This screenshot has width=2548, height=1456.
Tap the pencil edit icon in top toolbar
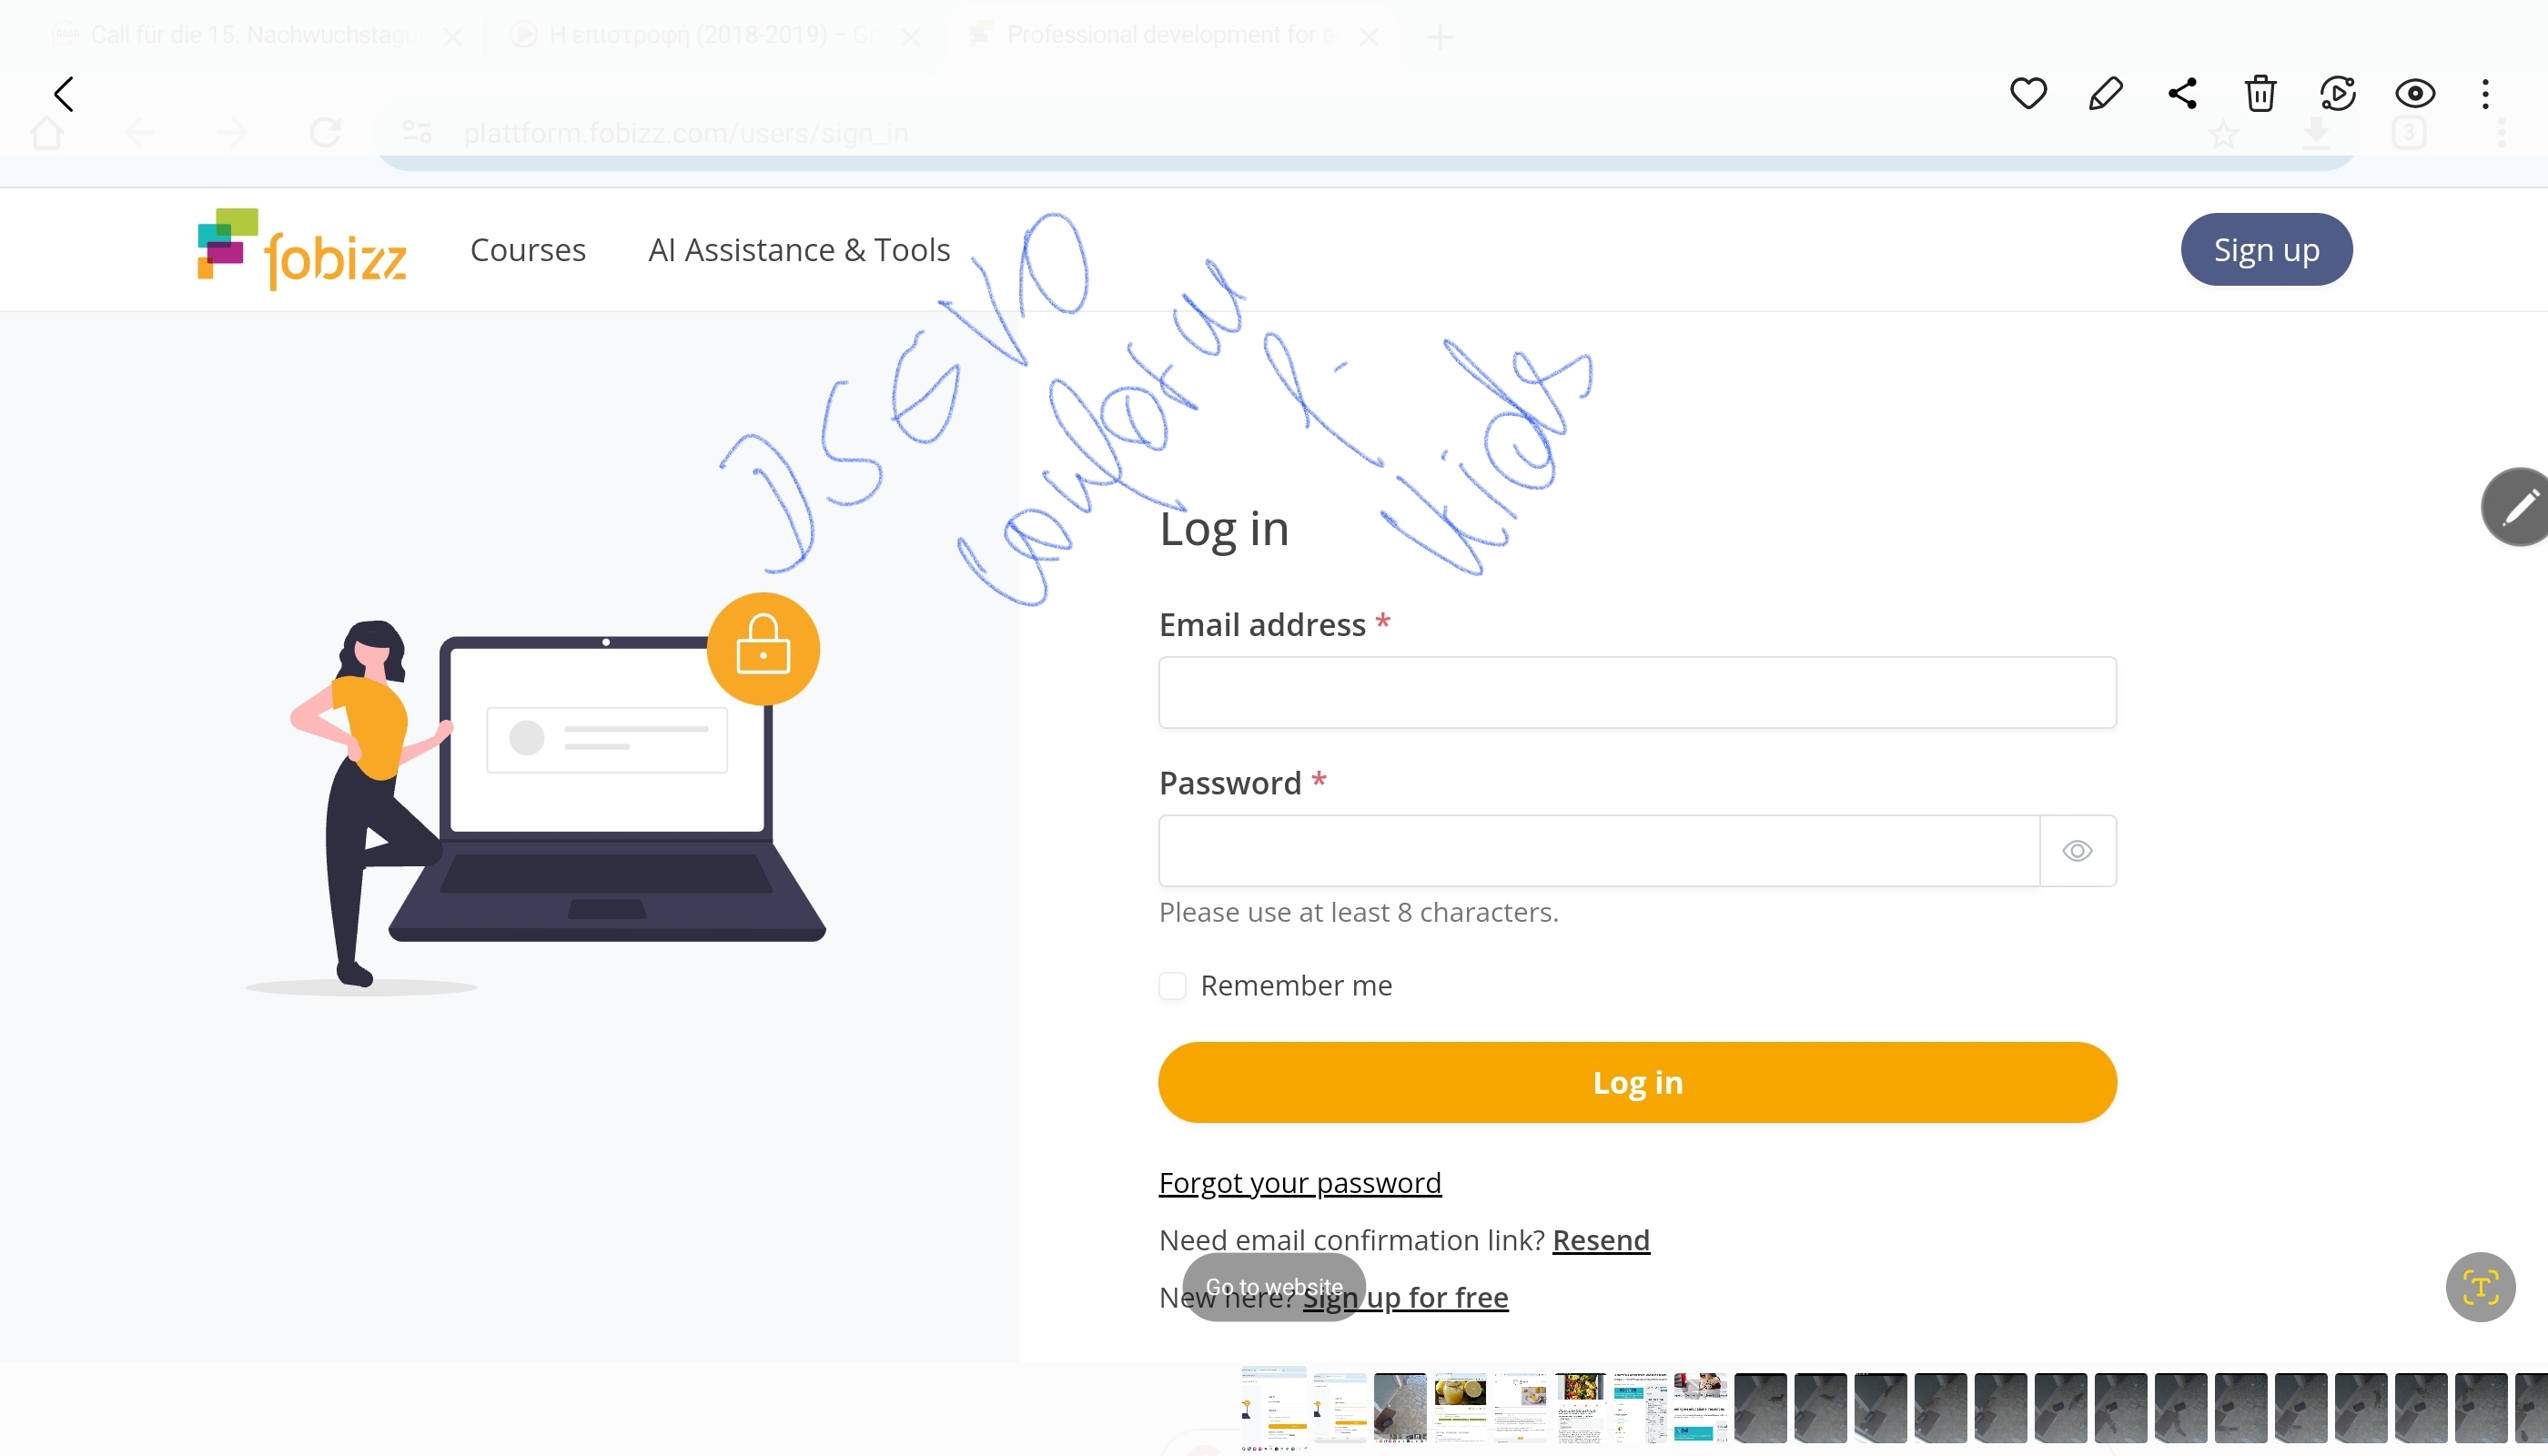[2105, 94]
